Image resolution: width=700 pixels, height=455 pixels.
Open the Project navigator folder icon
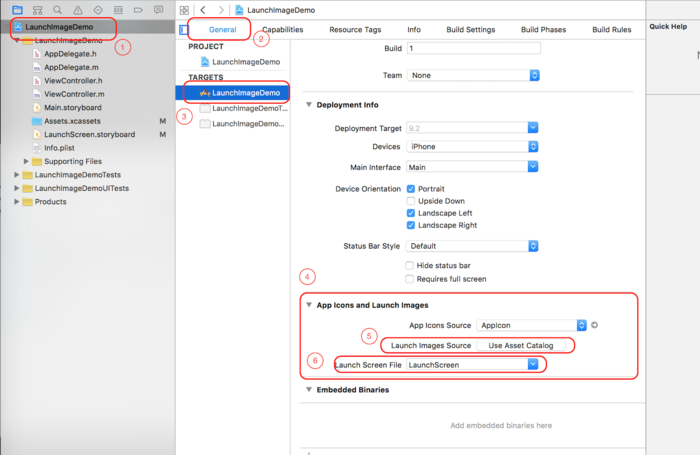click(x=17, y=10)
